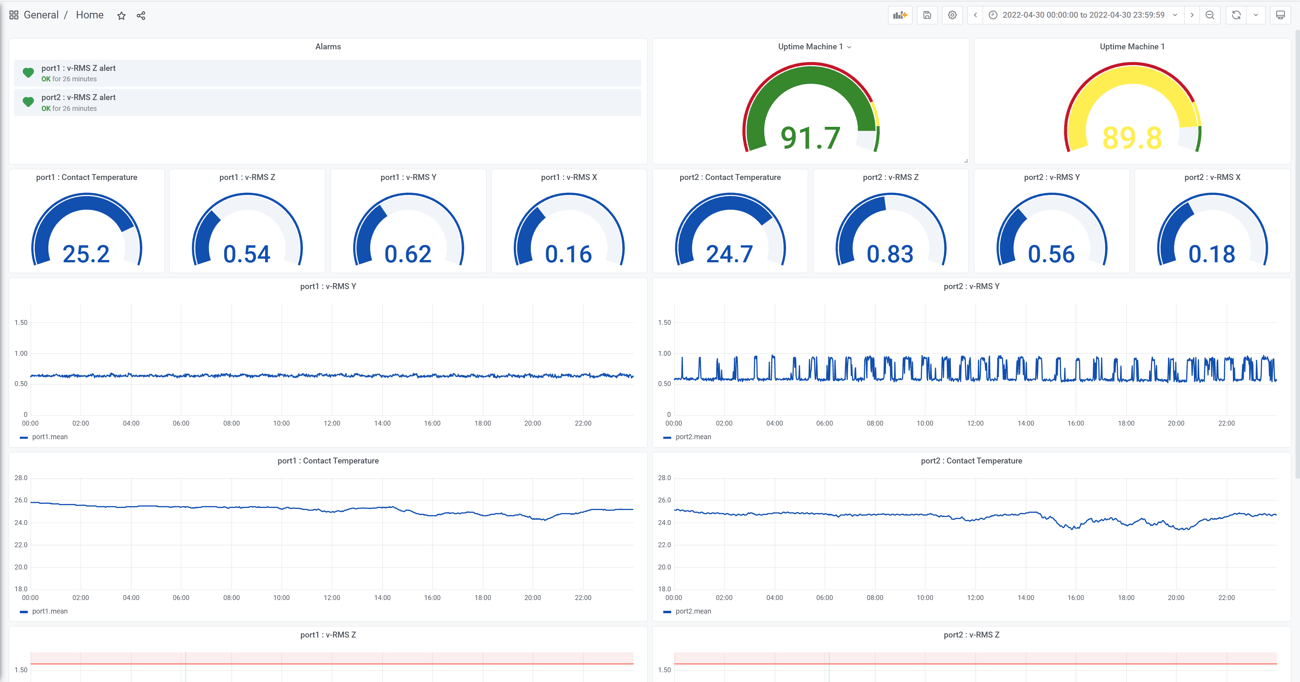Shift the time range forward with the right arrow
This screenshot has width=1300, height=682.
coord(1192,15)
